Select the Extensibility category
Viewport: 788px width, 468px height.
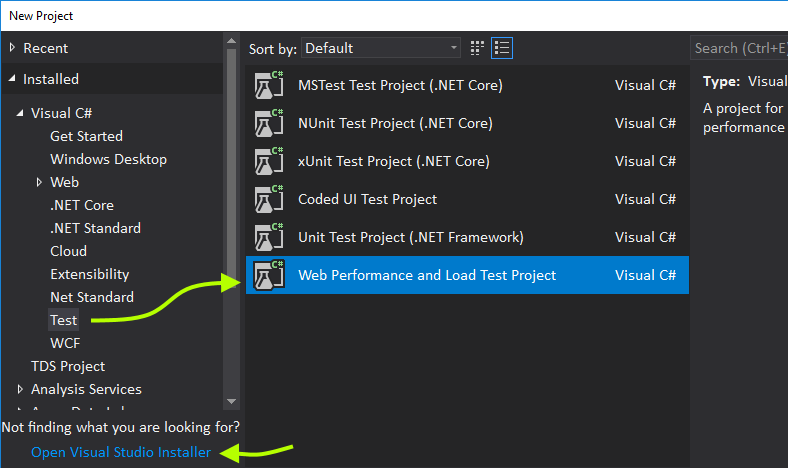89,274
